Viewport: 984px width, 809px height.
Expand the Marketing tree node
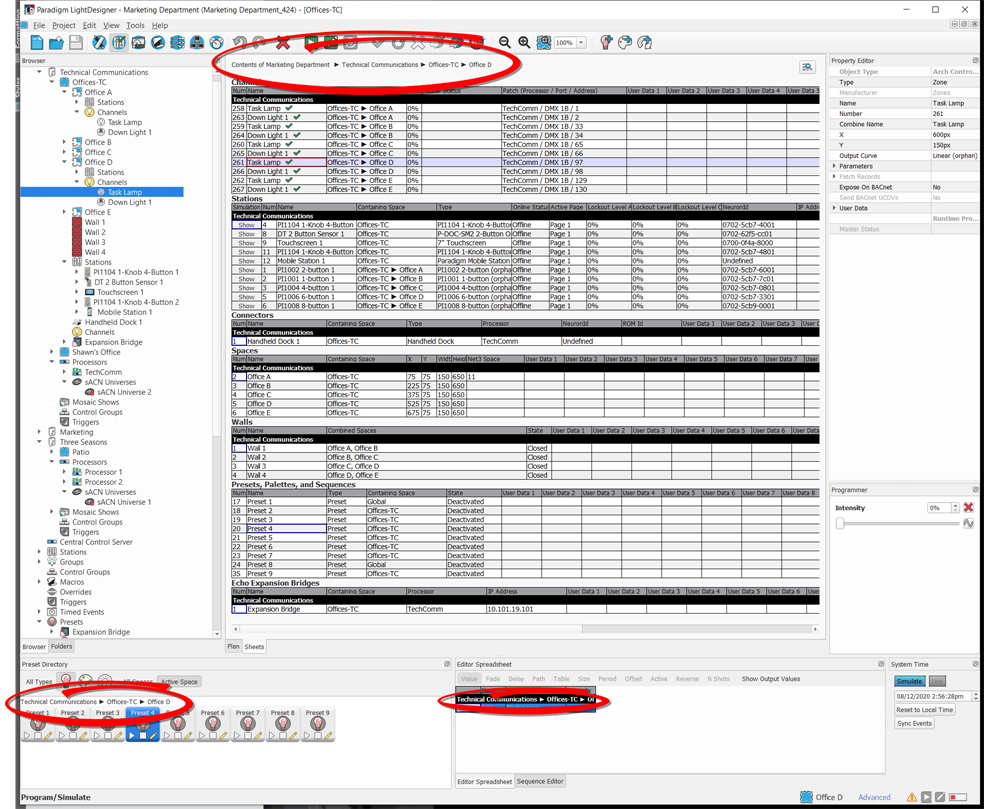(40, 432)
